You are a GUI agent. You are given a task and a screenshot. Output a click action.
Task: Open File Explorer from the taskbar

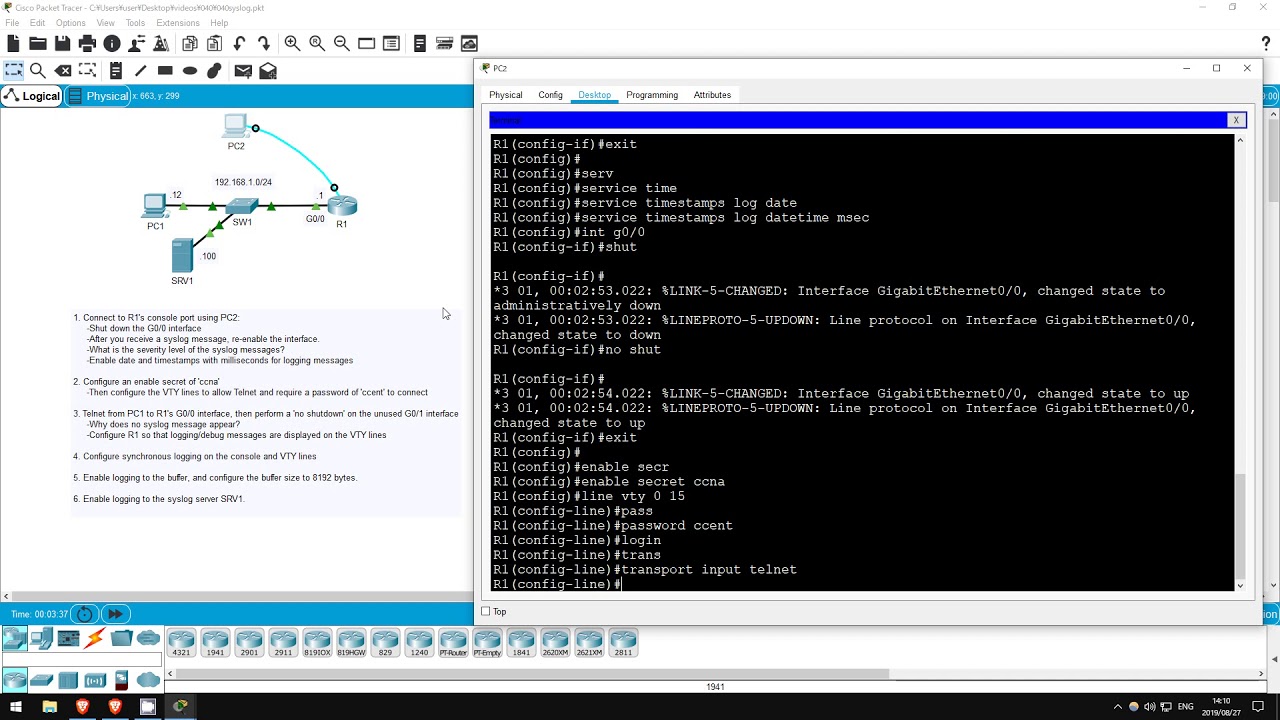tap(49, 707)
